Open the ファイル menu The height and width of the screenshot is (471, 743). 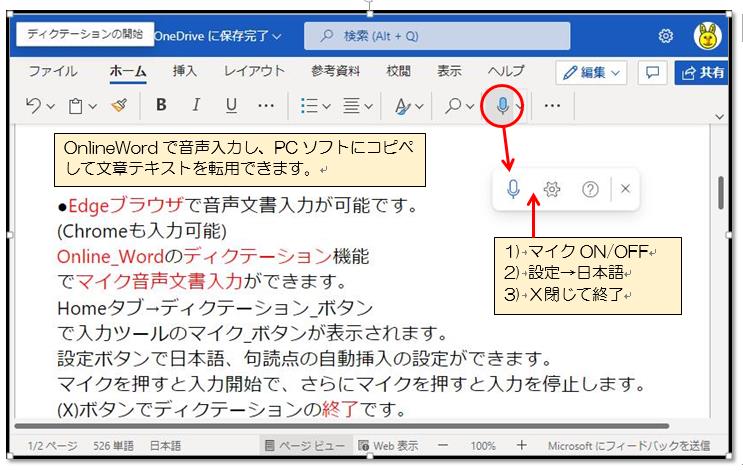pos(53,71)
